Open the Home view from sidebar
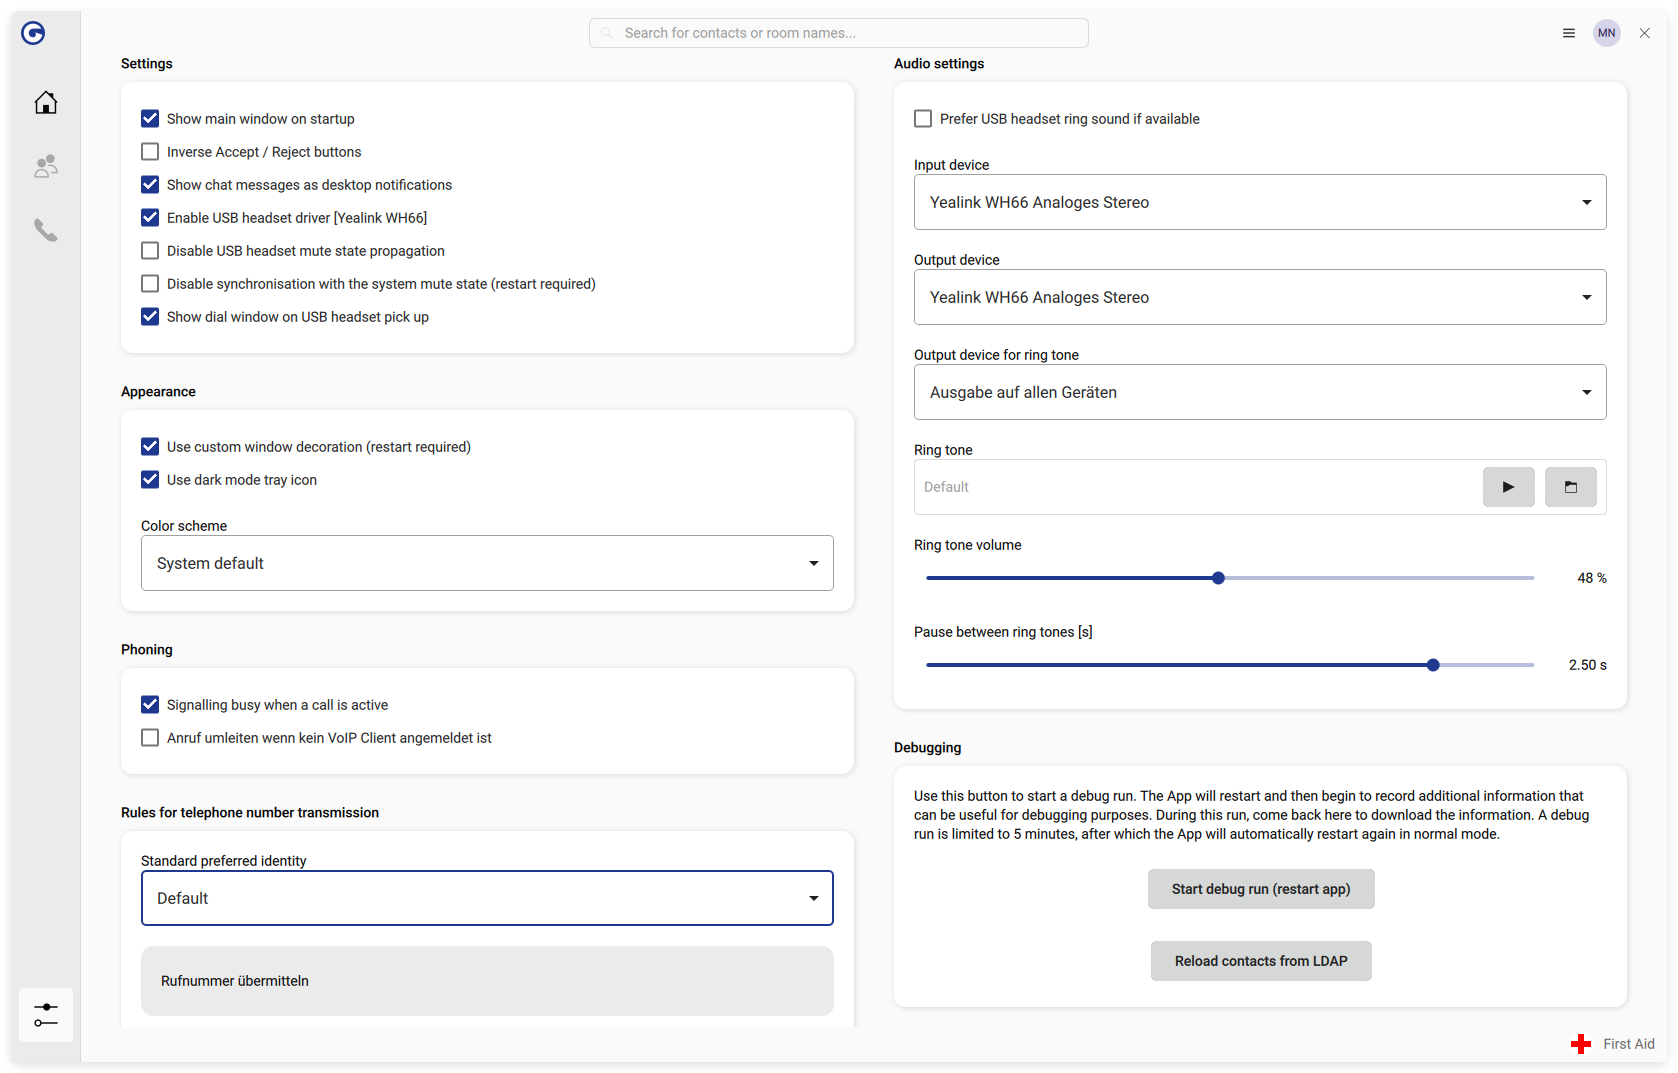The width and height of the screenshot is (1678, 1073). (45, 102)
